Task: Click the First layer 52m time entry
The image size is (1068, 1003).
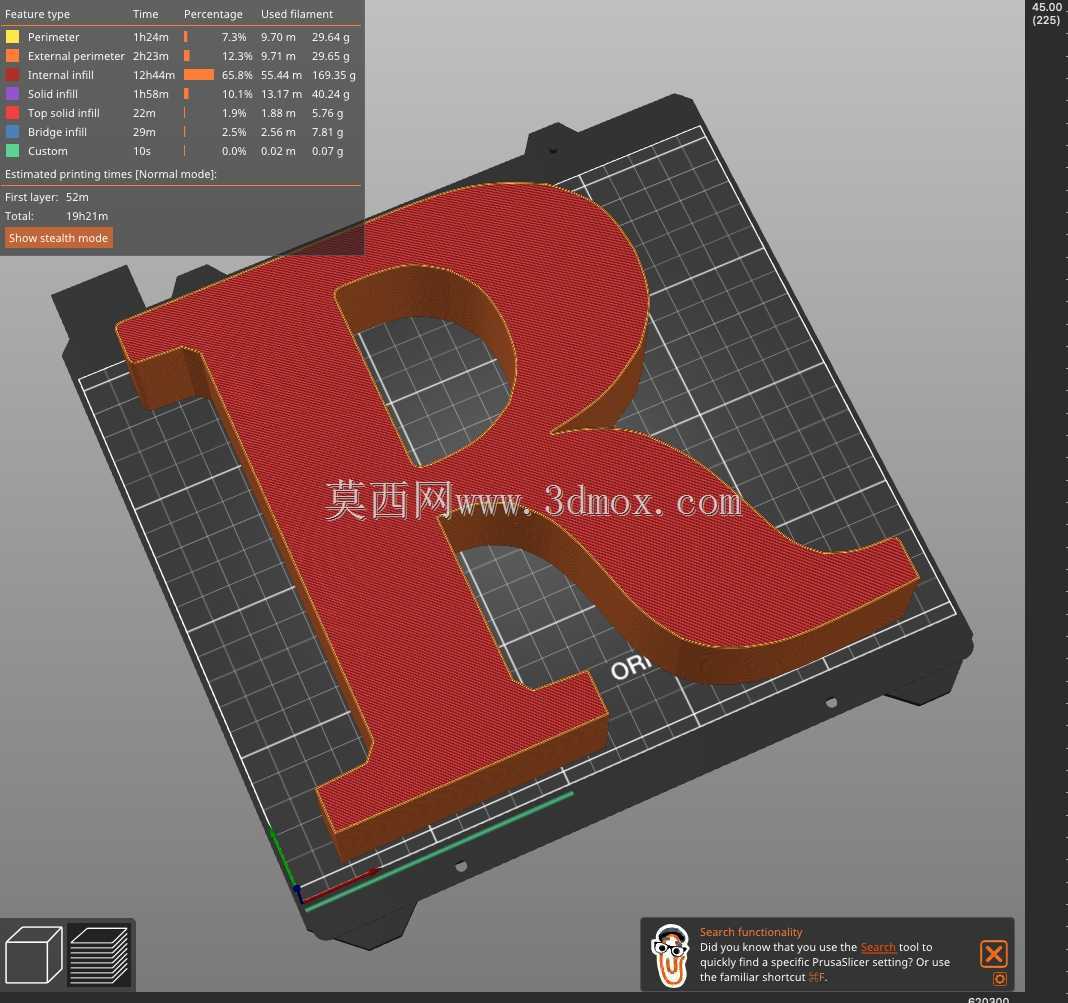Action: pyautogui.click(x=46, y=197)
